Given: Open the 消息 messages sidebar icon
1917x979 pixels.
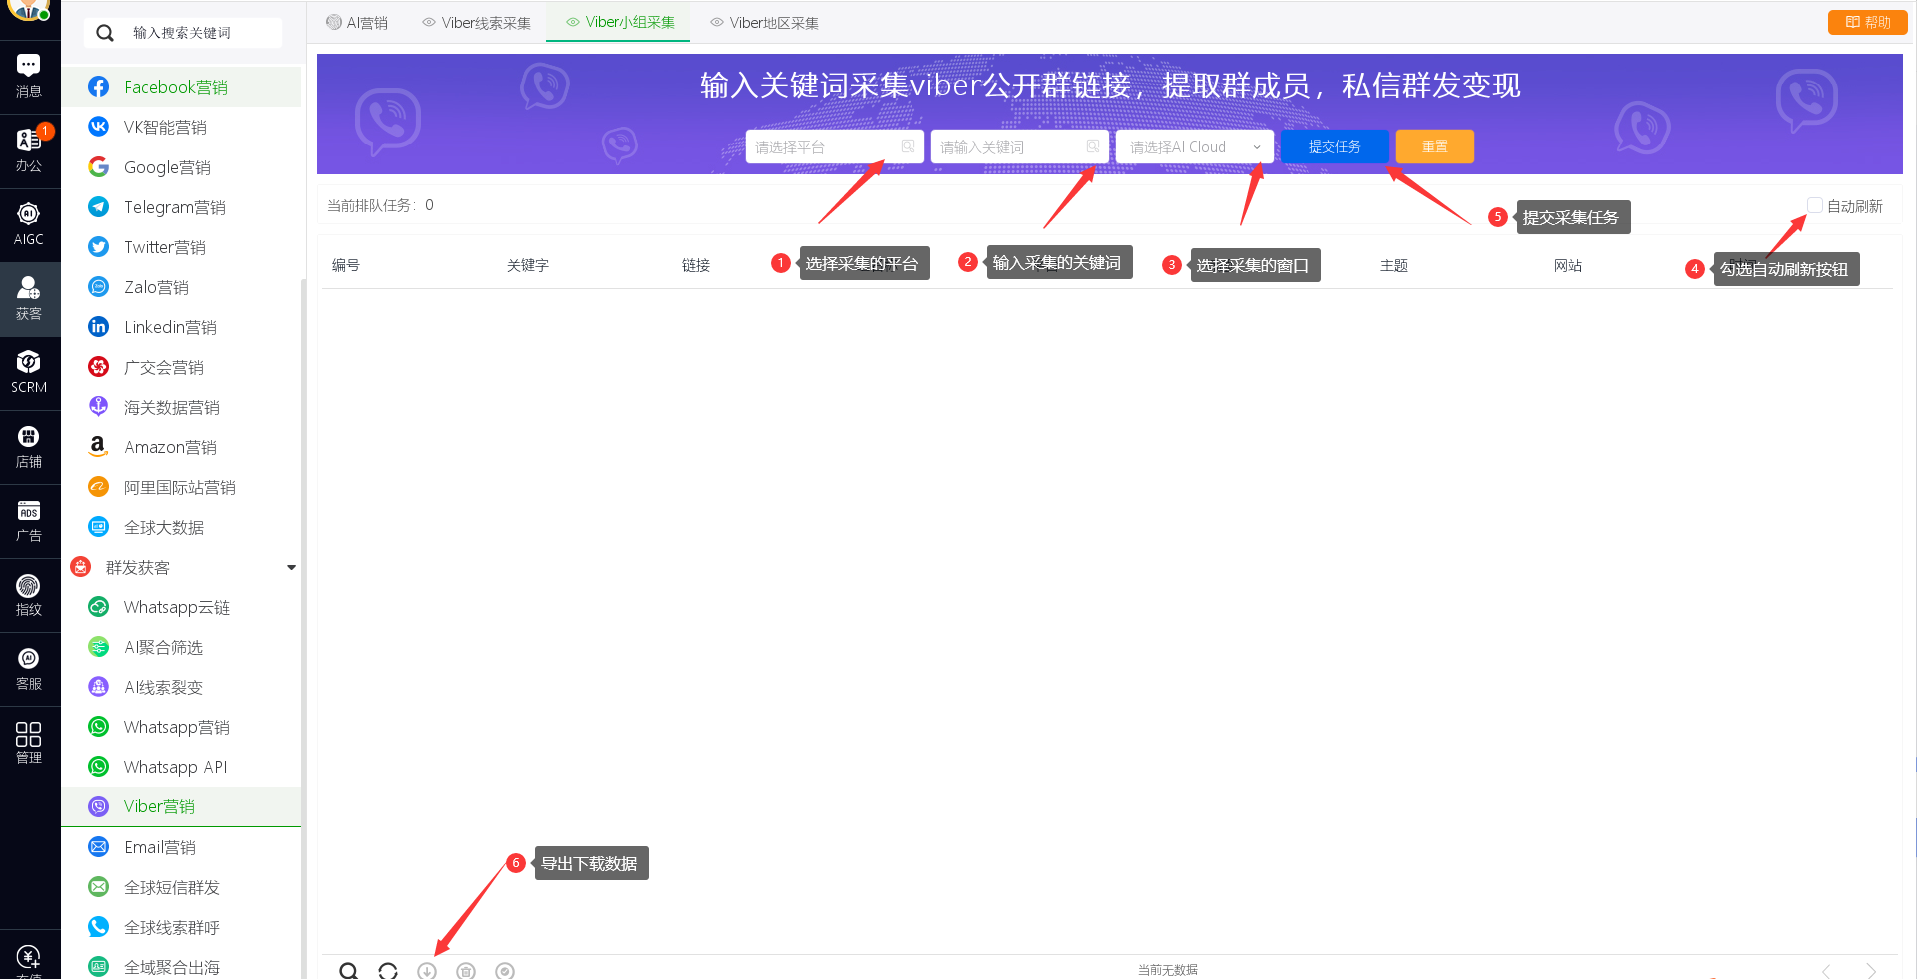Looking at the screenshot, I should tap(29, 76).
